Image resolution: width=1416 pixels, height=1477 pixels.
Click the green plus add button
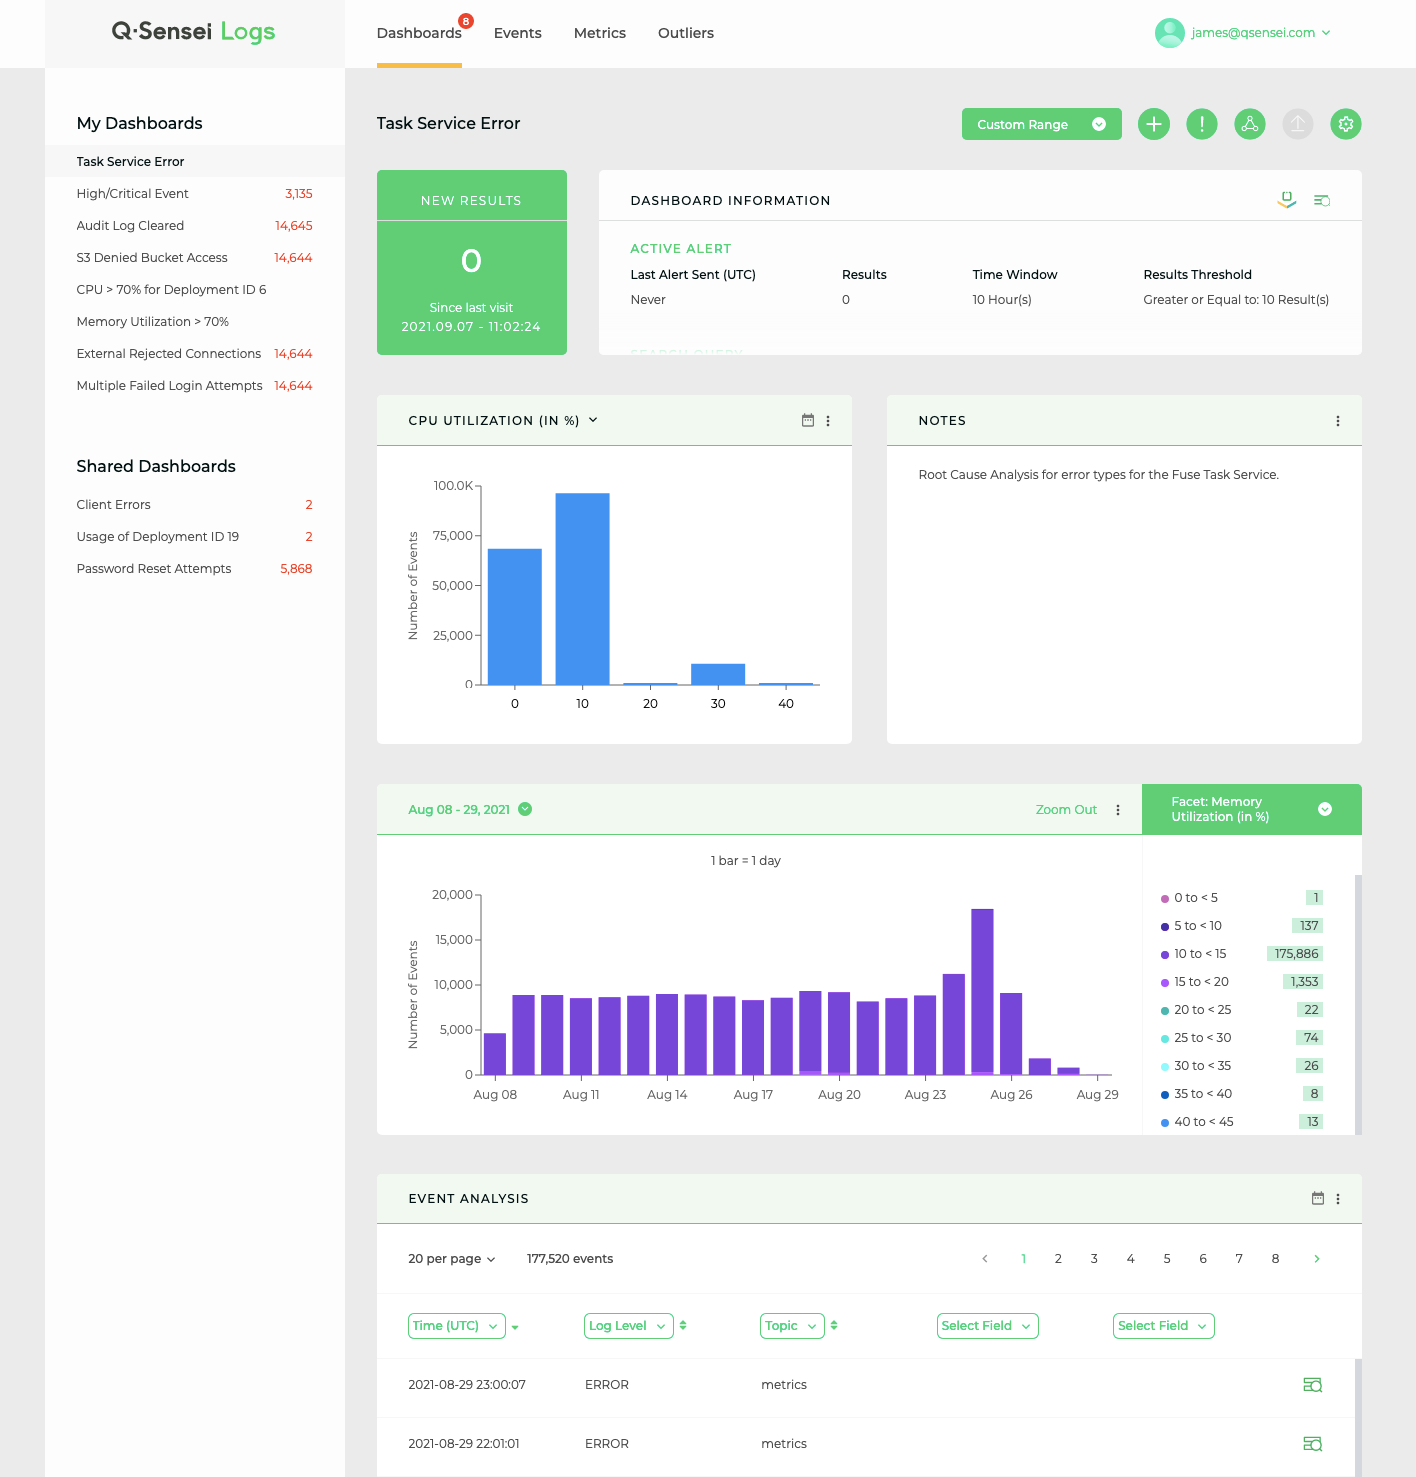pos(1154,124)
